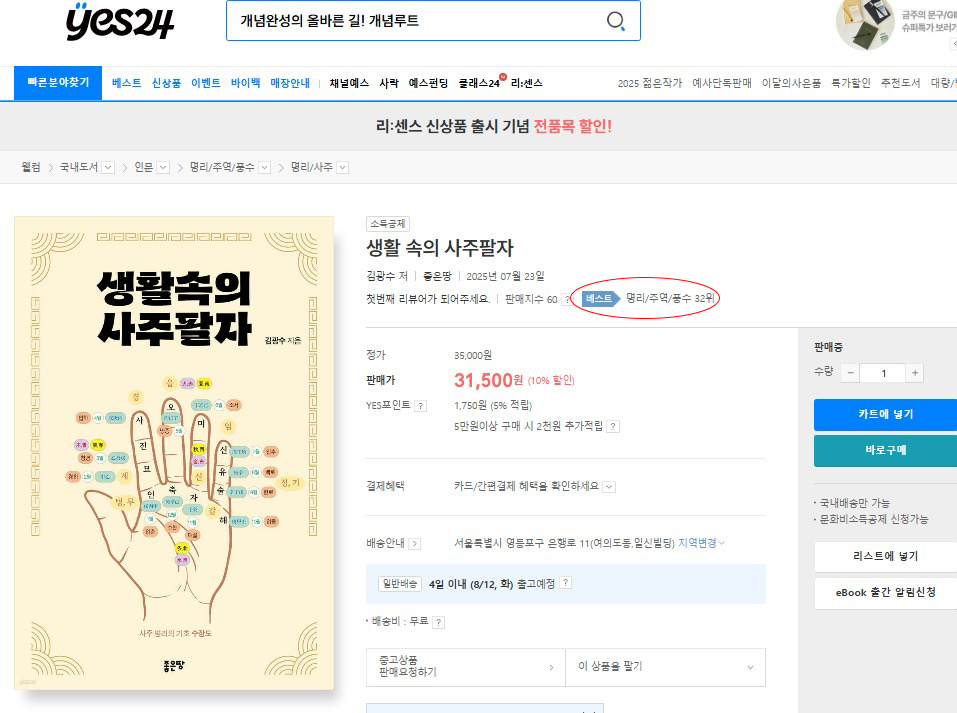The width and height of the screenshot is (957, 713).
Task: Open the 신상품 menu
Action: pyautogui.click(x=166, y=83)
